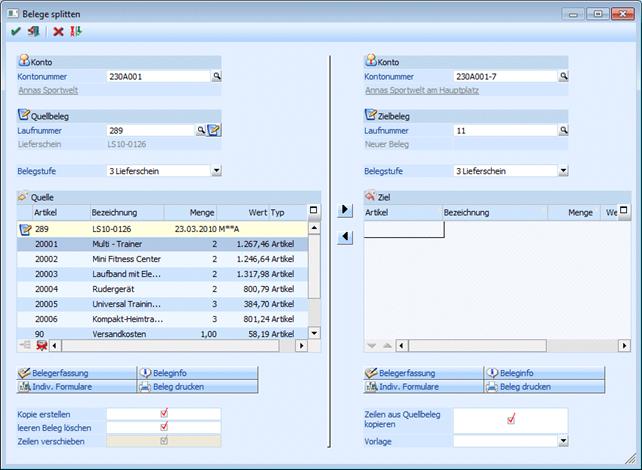
Task: Click the Bezeichnung column header in Quelle
Action: click(x=125, y=212)
